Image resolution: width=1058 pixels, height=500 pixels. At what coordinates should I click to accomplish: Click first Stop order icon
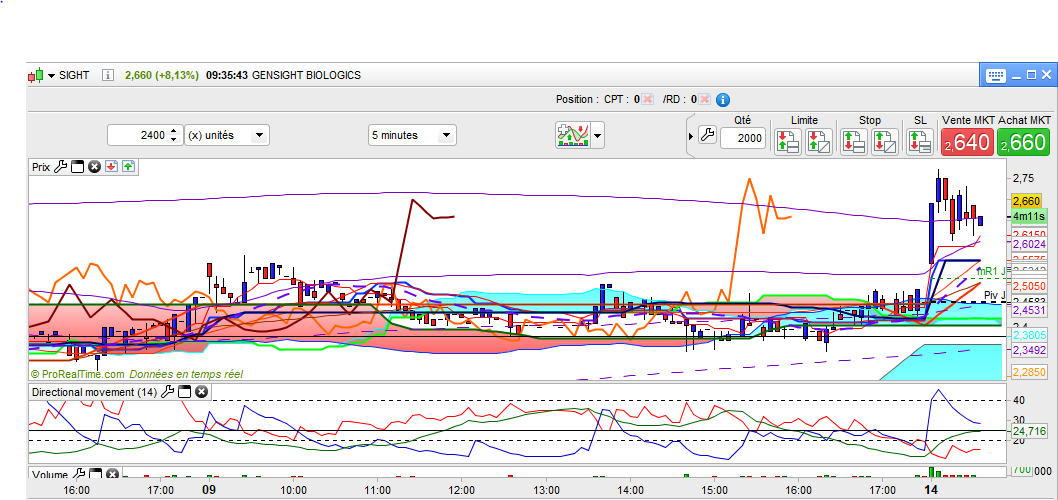point(854,141)
